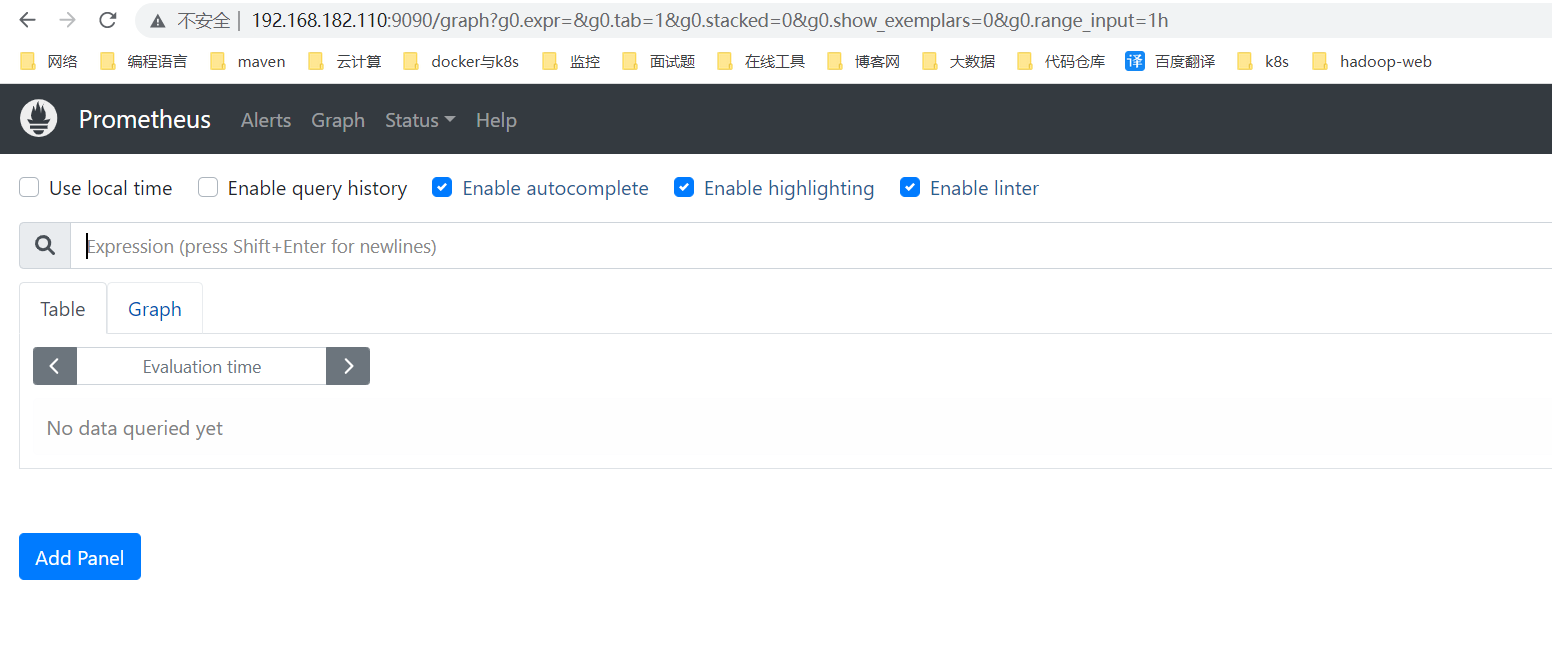1552x662 pixels.
Task: Click the magnifying glass search icon
Action: click(x=45, y=246)
